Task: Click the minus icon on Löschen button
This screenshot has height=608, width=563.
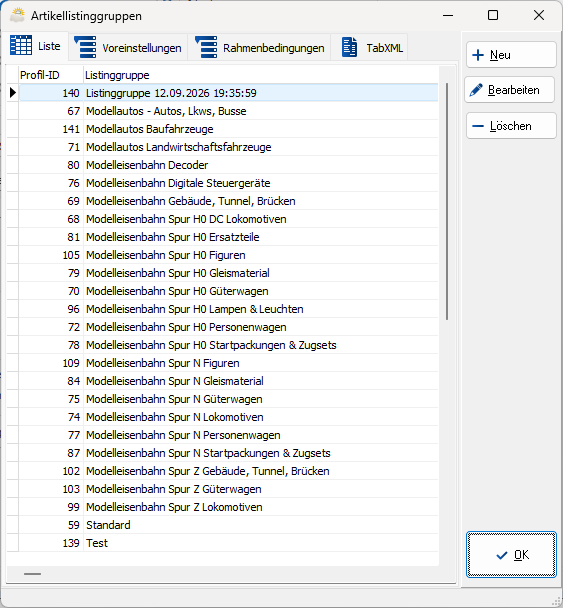Action: click(478, 126)
